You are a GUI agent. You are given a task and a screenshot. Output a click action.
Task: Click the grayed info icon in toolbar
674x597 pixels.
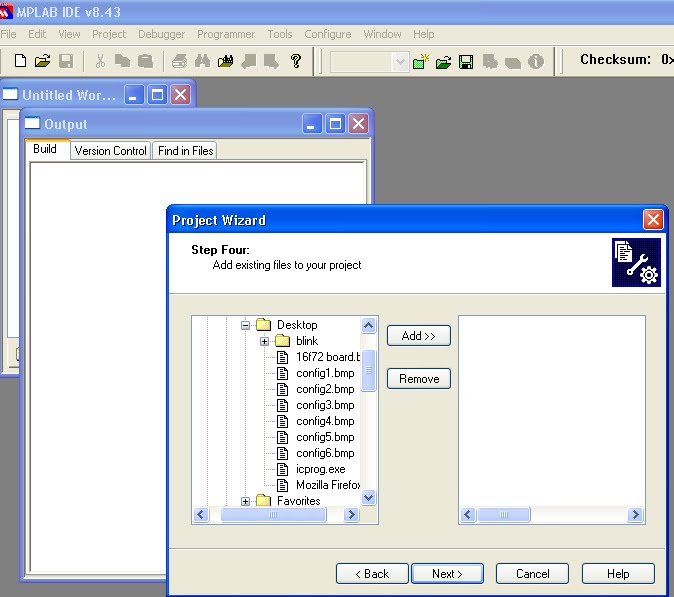[536, 62]
